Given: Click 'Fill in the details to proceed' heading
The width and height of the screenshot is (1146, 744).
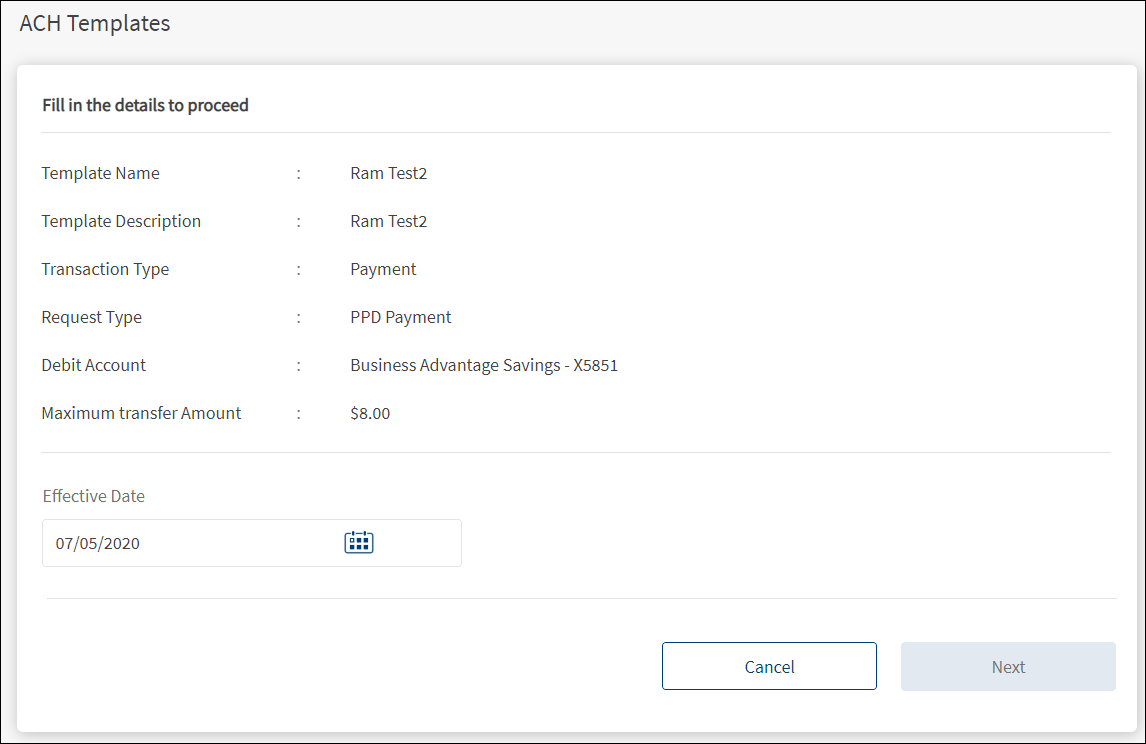Looking at the screenshot, I should pos(145,105).
